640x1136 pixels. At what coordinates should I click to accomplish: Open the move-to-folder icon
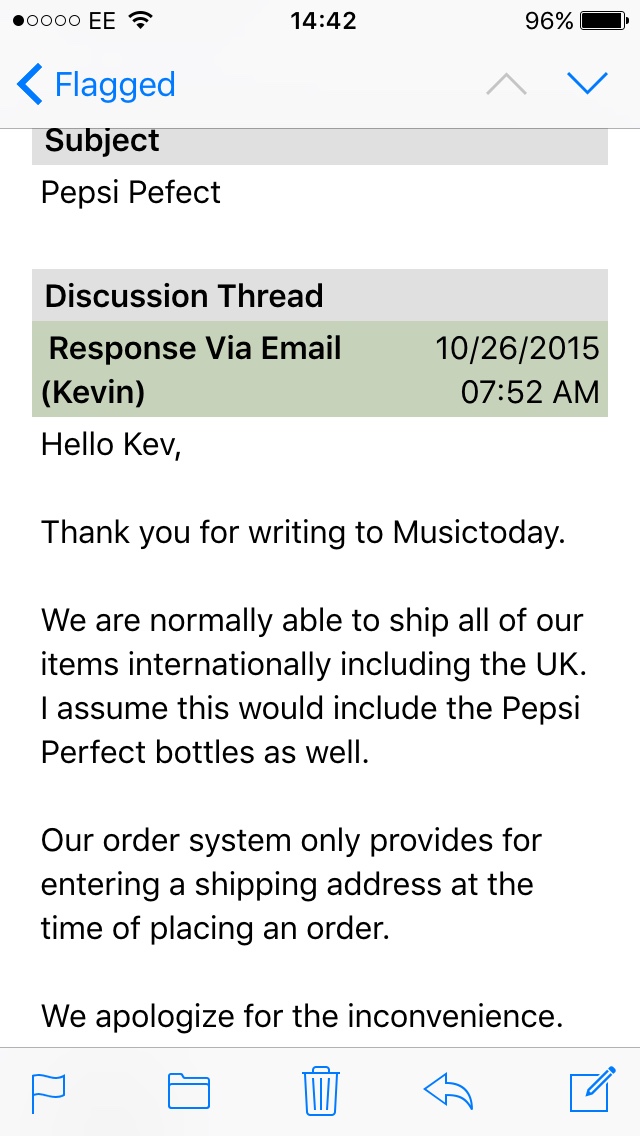(188, 1091)
